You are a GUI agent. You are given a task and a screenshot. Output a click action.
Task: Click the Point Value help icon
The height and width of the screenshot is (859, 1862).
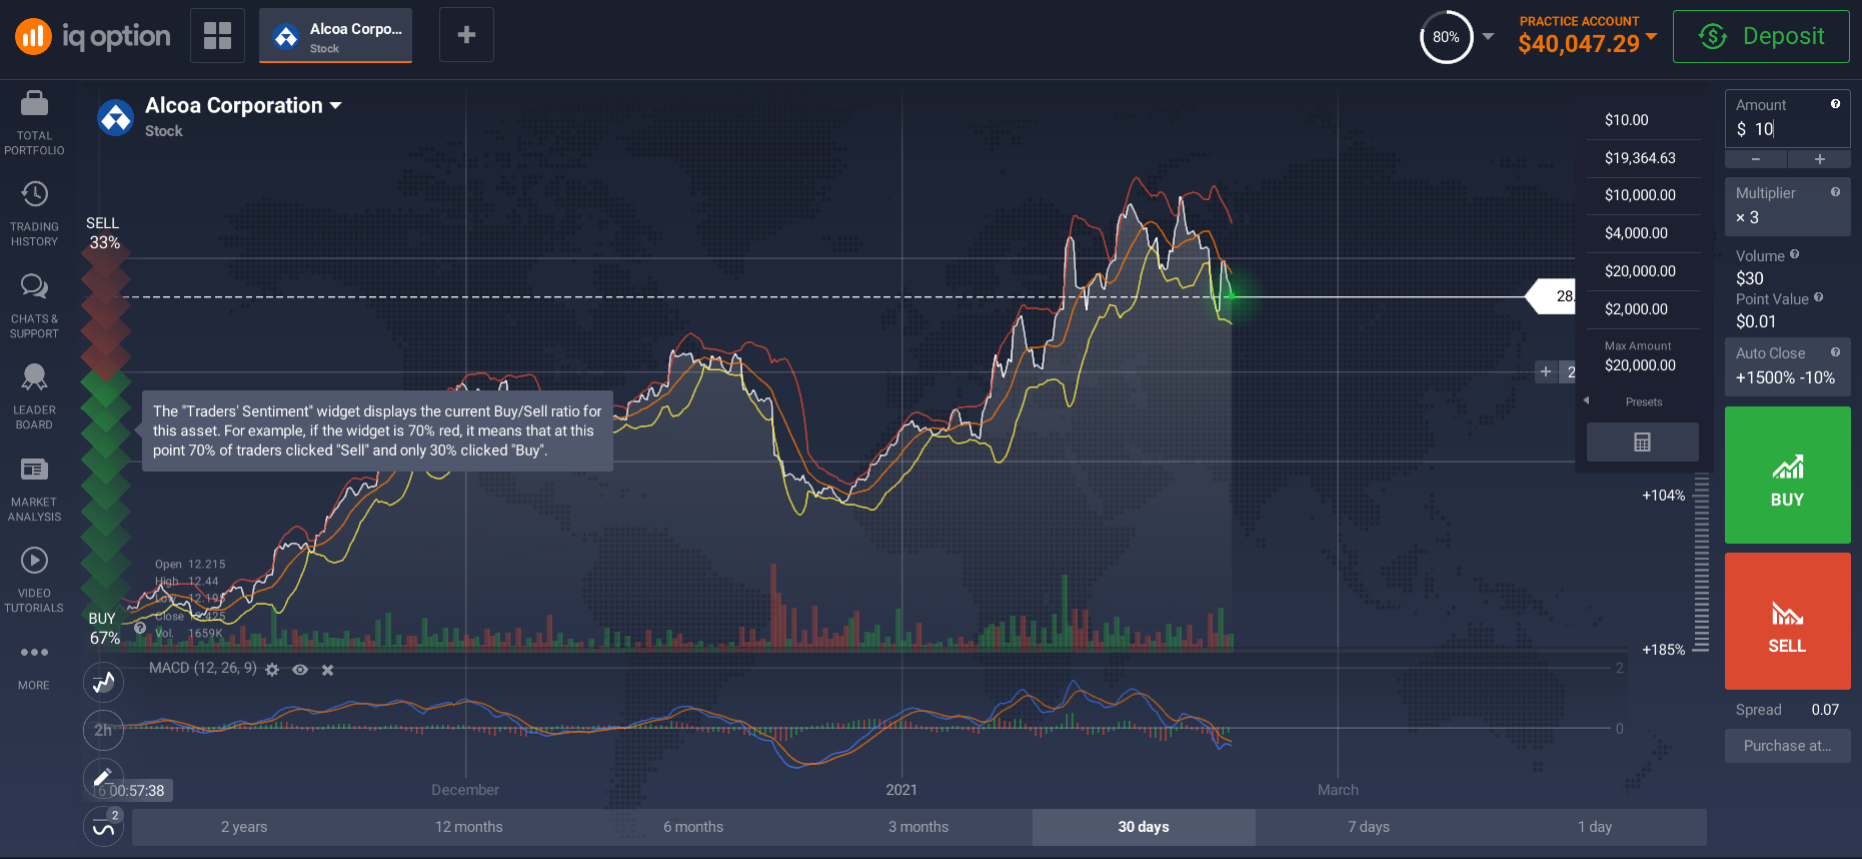click(x=1818, y=297)
